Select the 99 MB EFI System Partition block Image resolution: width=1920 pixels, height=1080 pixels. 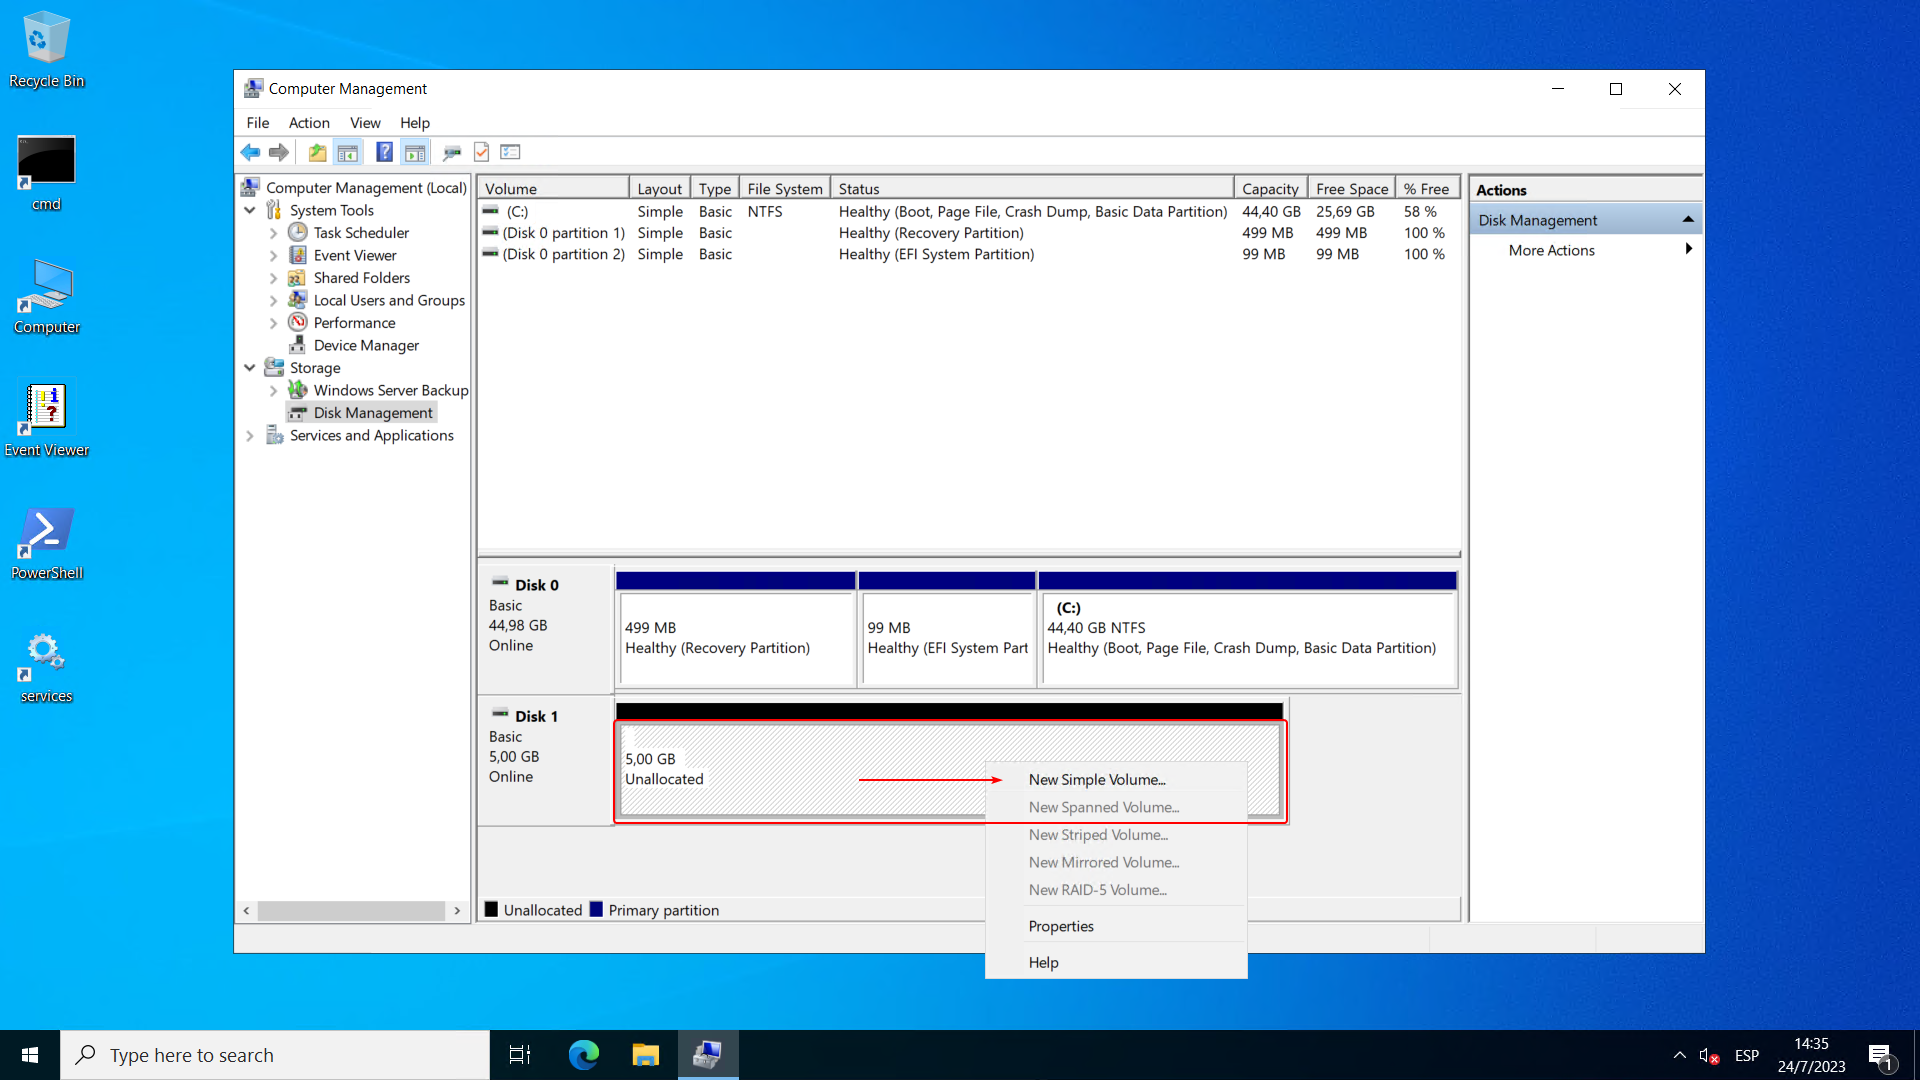point(947,638)
